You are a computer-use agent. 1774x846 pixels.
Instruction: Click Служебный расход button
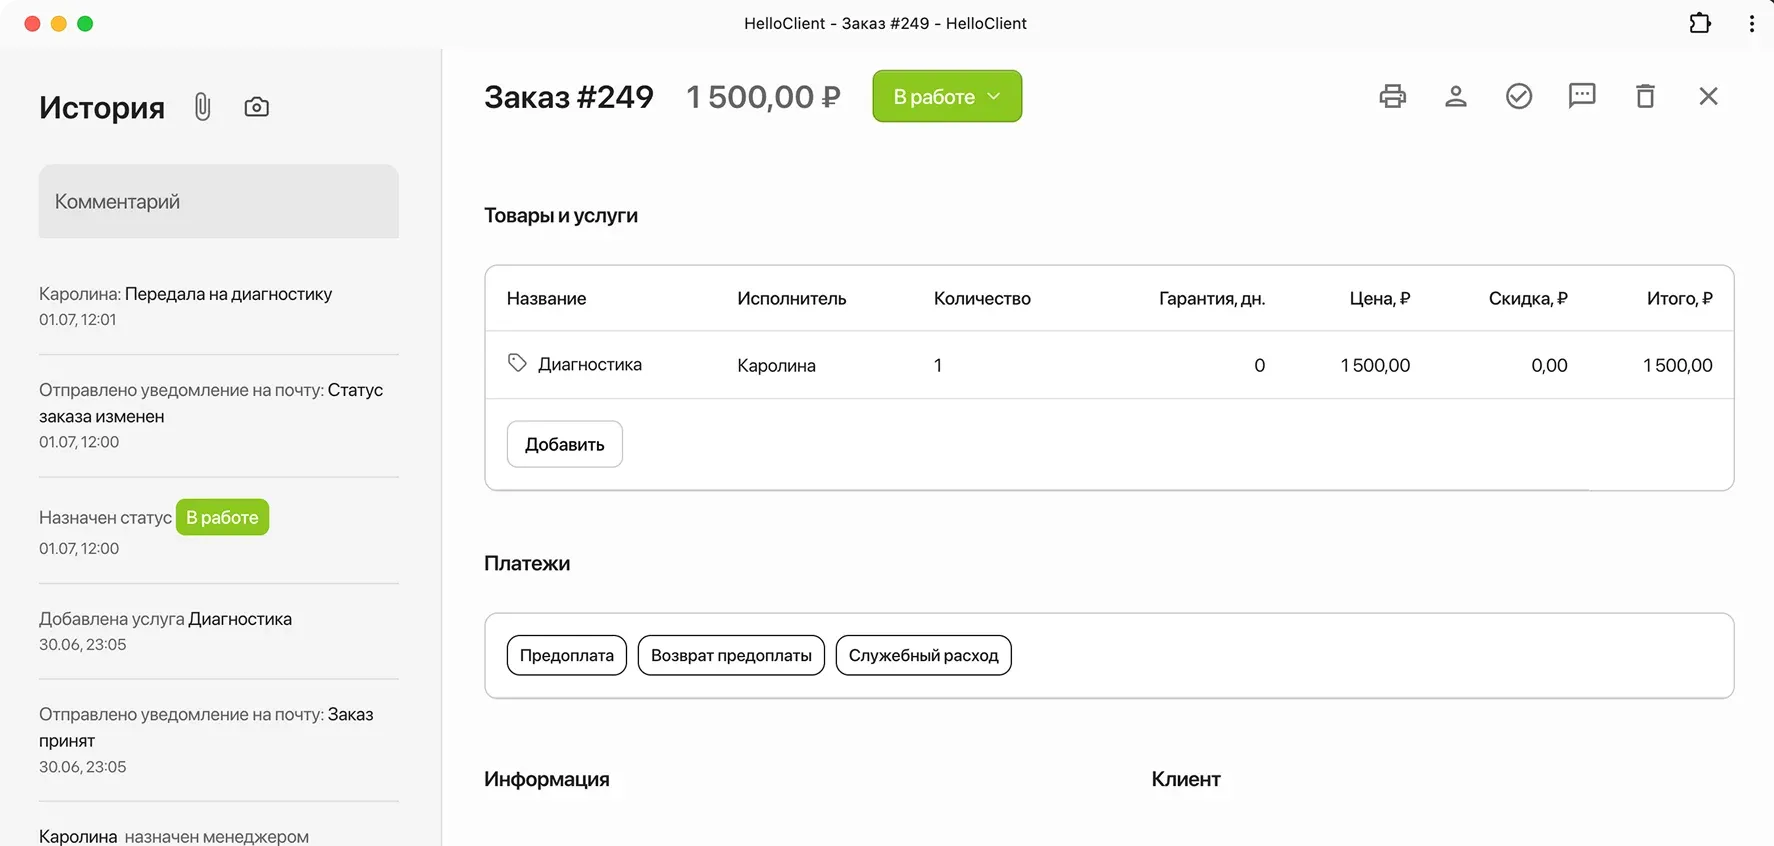click(x=923, y=655)
